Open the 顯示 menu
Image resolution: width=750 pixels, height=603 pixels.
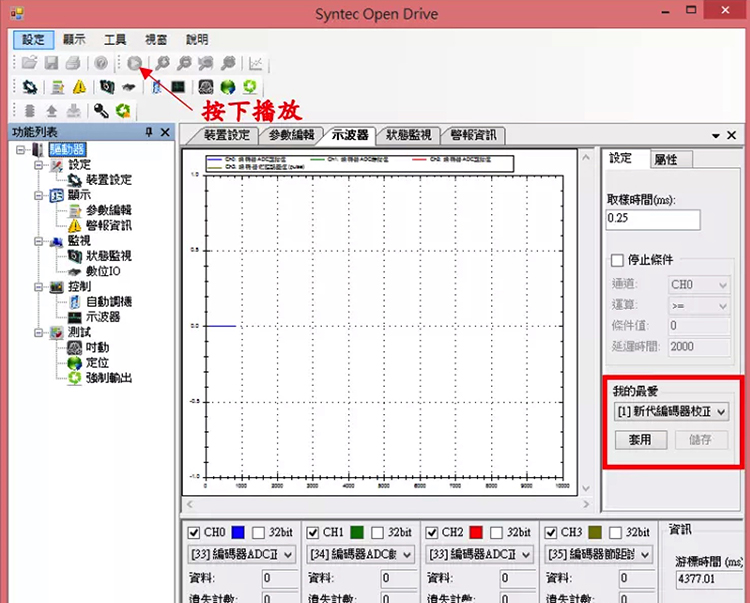[74, 39]
